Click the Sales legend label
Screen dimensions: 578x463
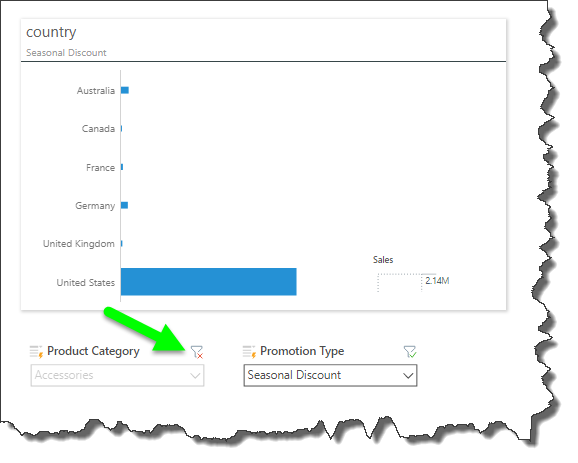point(383,260)
